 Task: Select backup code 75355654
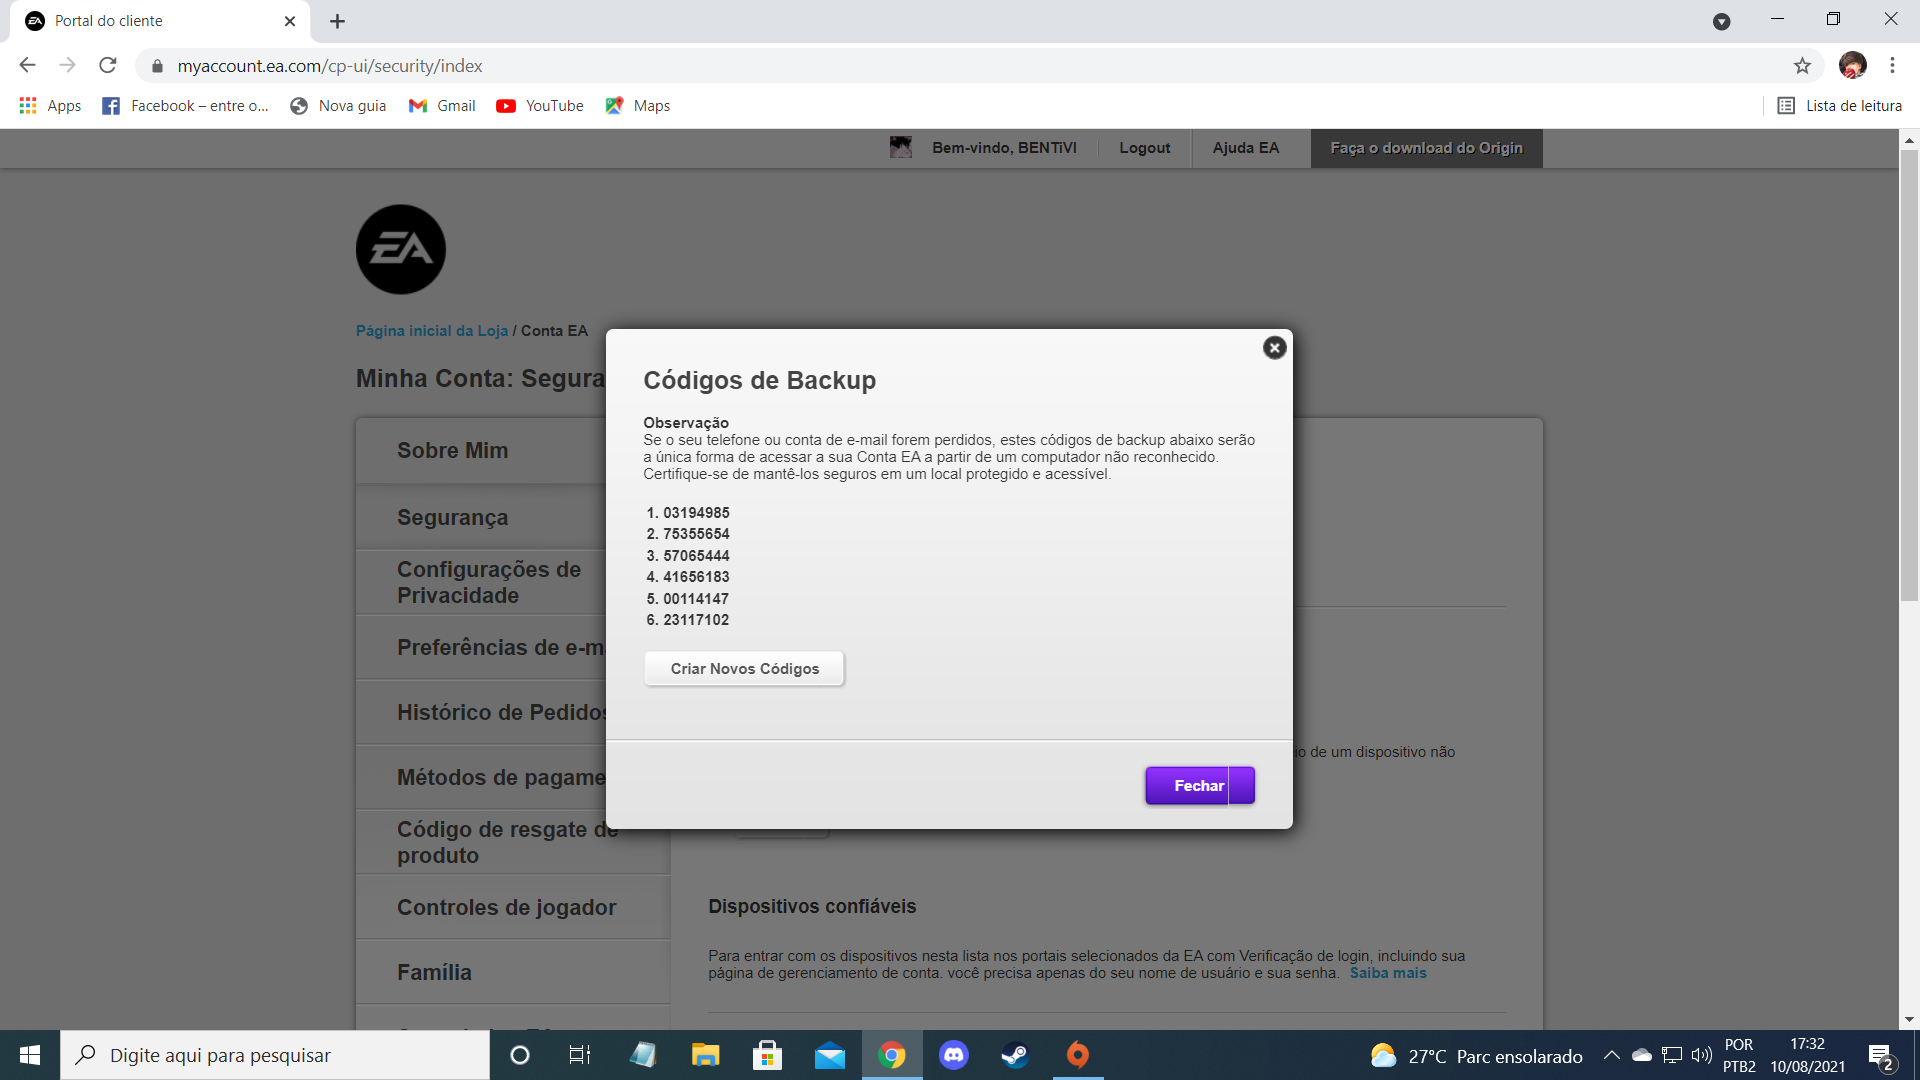[696, 534]
